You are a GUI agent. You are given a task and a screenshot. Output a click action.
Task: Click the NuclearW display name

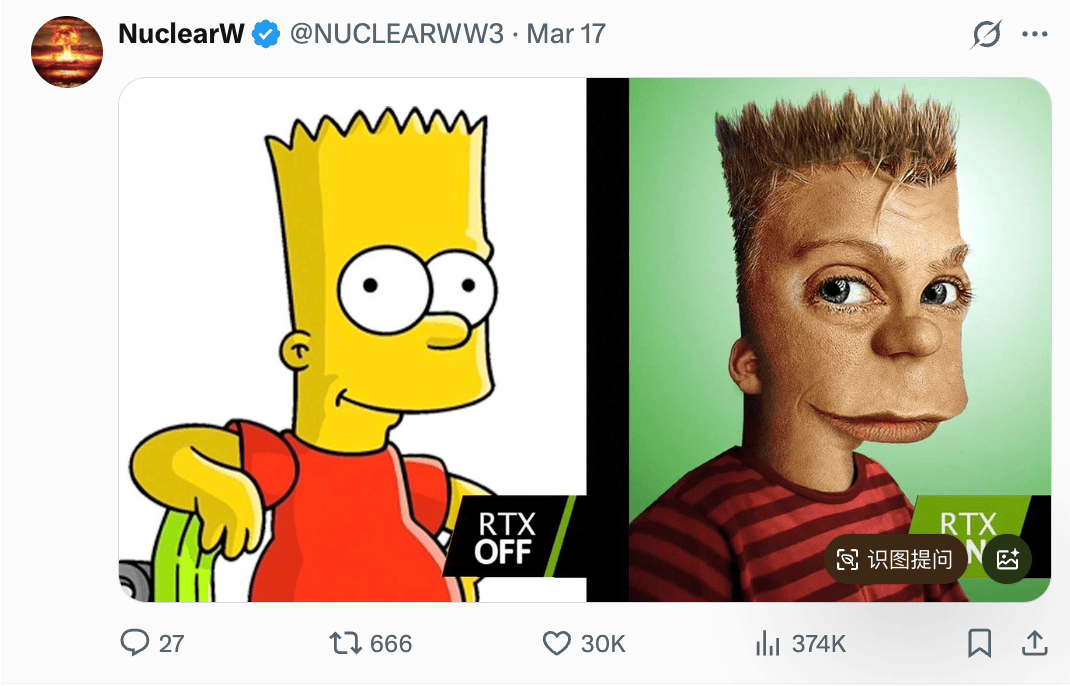pyautogui.click(x=181, y=34)
